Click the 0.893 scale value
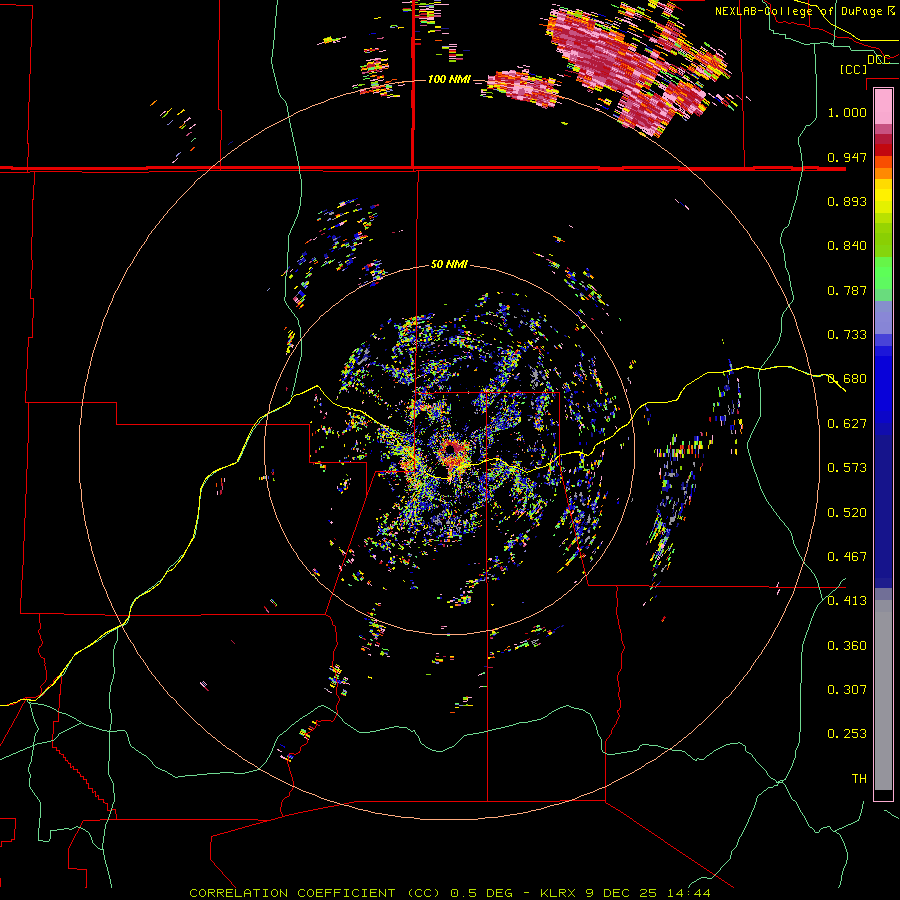900x900 pixels. 847,201
